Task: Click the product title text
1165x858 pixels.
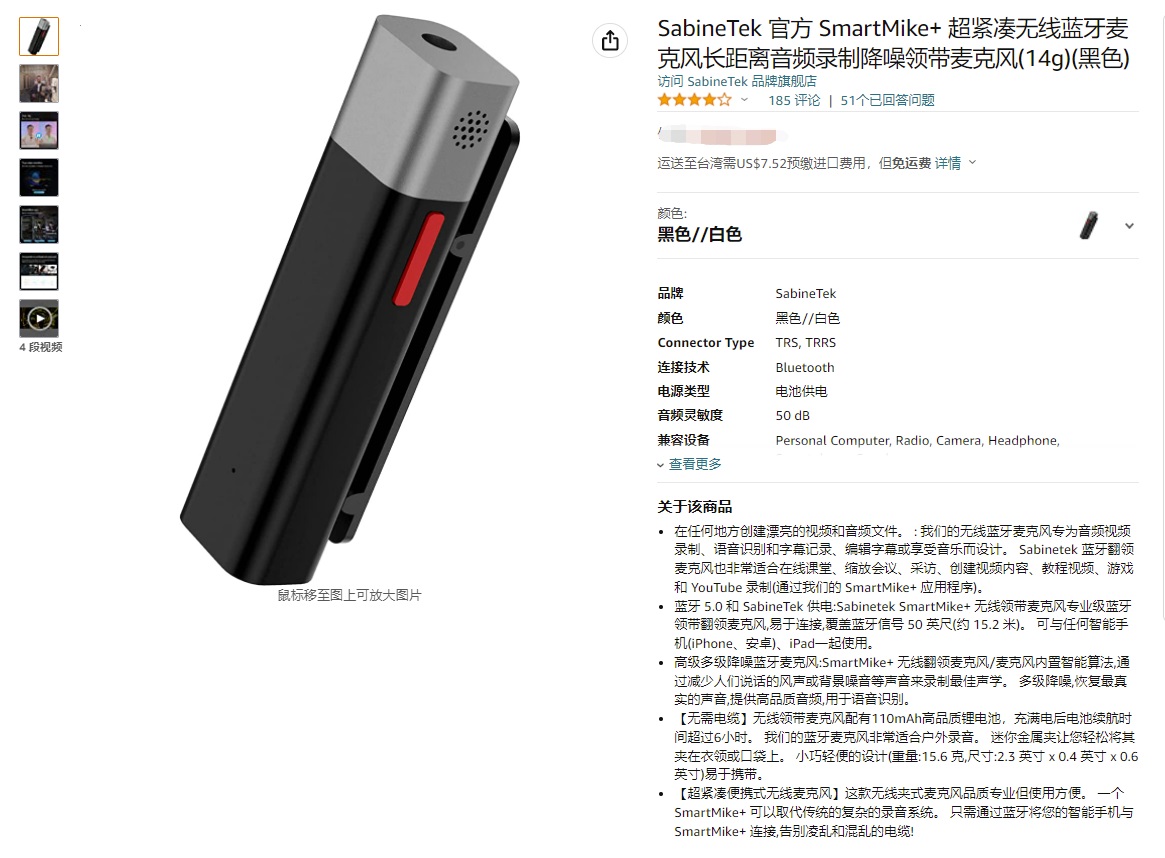Action: (893, 43)
